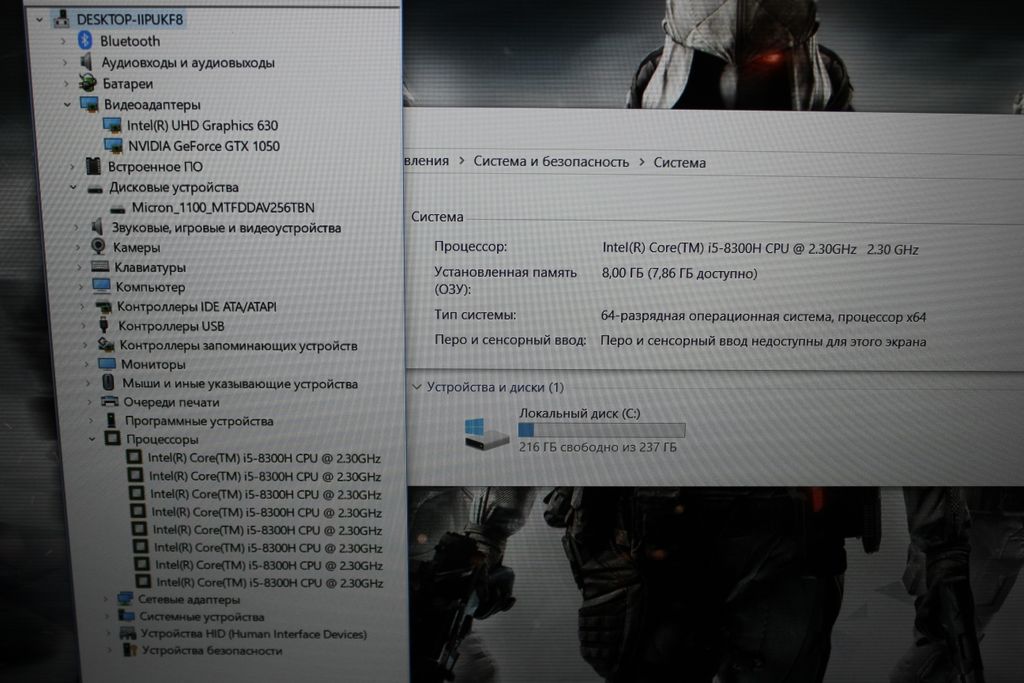Select the Intel(R) UHD Graphics 630 label
1024x683 pixels.
[202, 125]
